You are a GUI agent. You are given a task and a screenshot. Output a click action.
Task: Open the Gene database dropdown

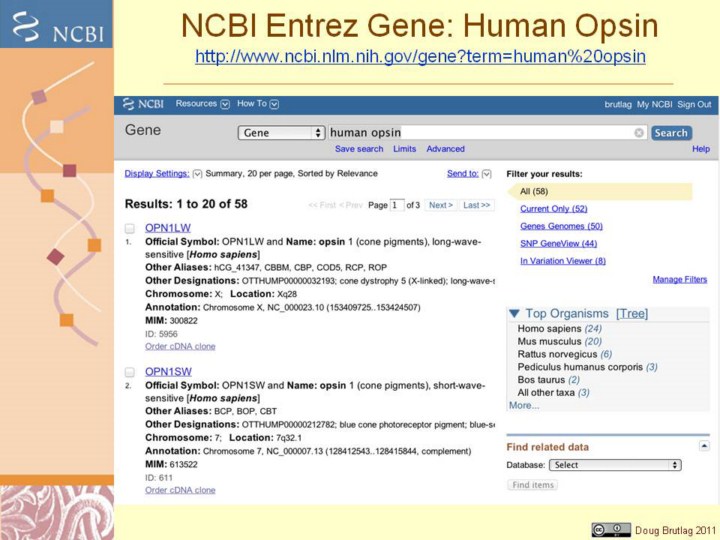click(x=282, y=132)
